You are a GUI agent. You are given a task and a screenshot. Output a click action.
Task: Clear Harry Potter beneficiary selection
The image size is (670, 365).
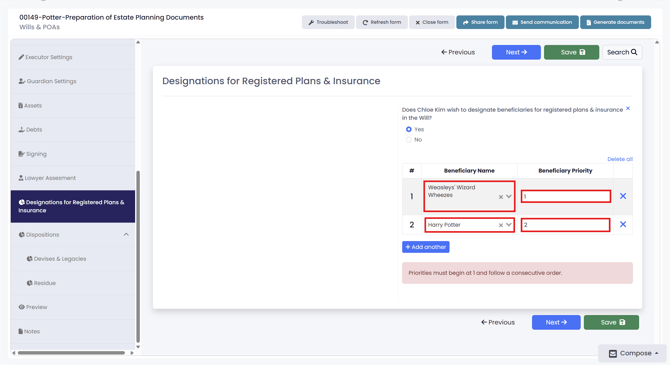pyautogui.click(x=501, y=225)
